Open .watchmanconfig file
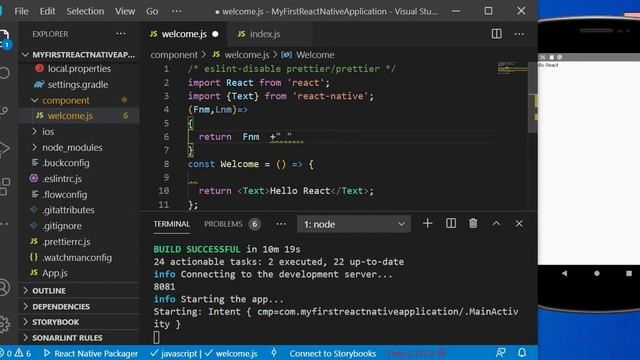Screen dimensions: 640x360 click(x=77, y=258)
